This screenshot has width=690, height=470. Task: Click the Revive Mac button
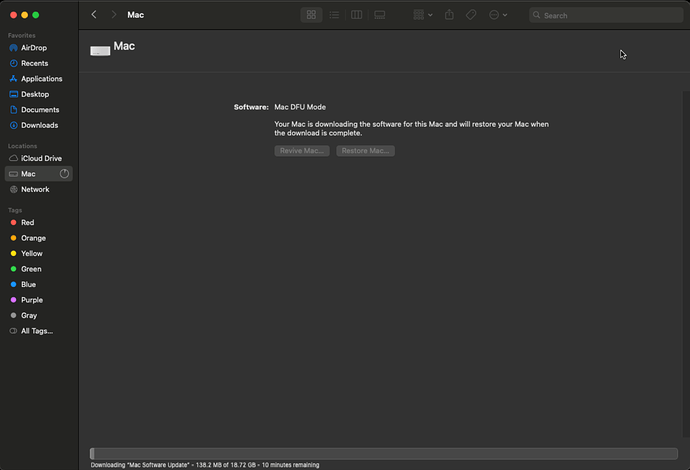point(302,151)
